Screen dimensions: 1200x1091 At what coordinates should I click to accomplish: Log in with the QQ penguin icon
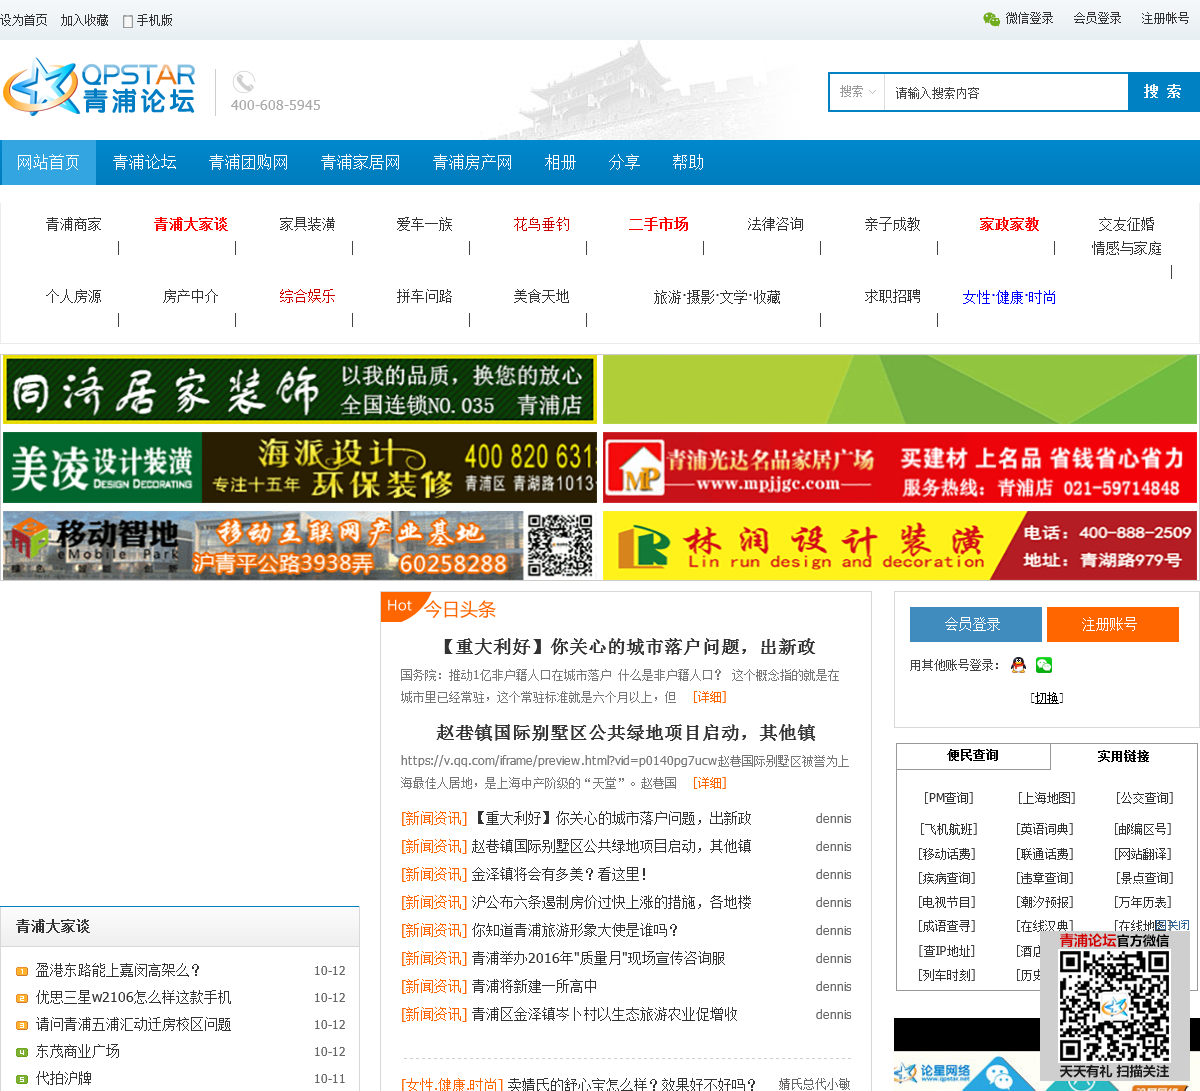pyautogui.click(x=1018, y=665)
